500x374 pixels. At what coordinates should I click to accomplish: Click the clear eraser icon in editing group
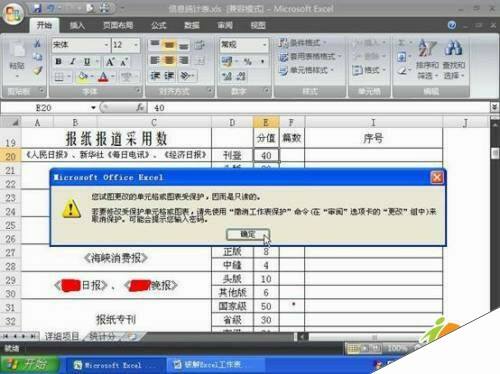tap(402, 71)
